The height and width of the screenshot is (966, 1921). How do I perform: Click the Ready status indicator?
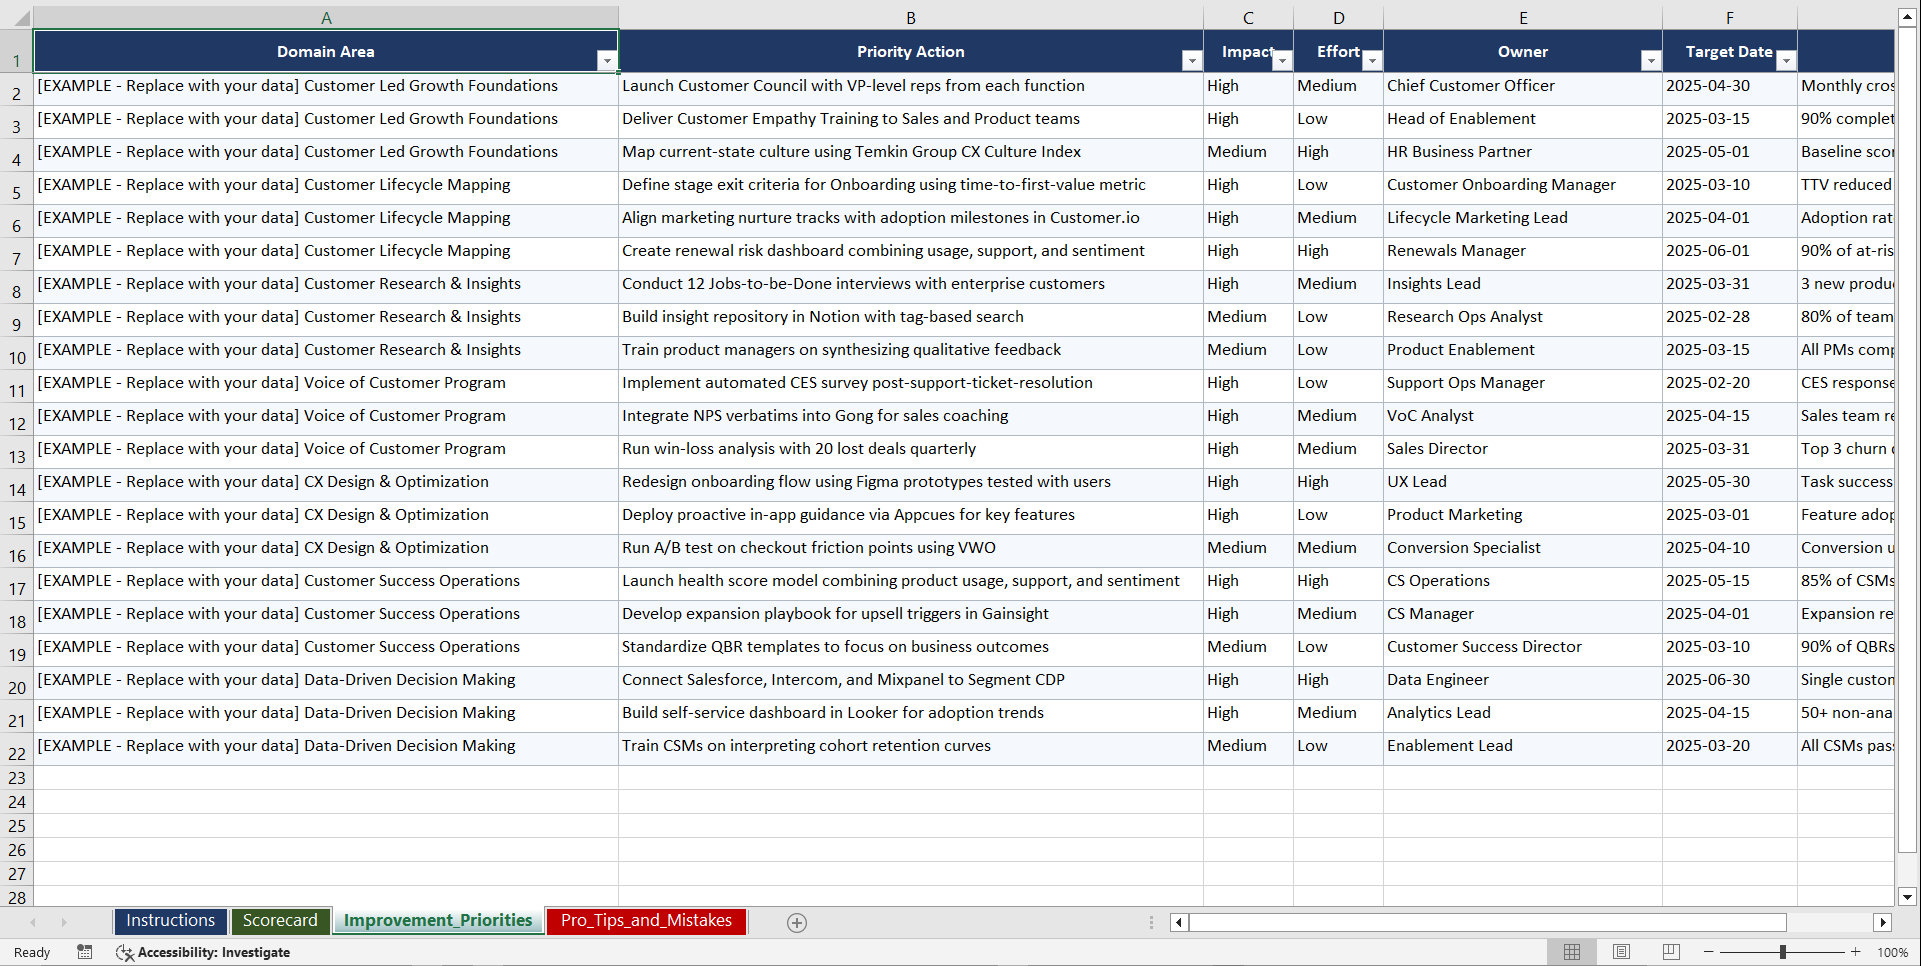31,952
